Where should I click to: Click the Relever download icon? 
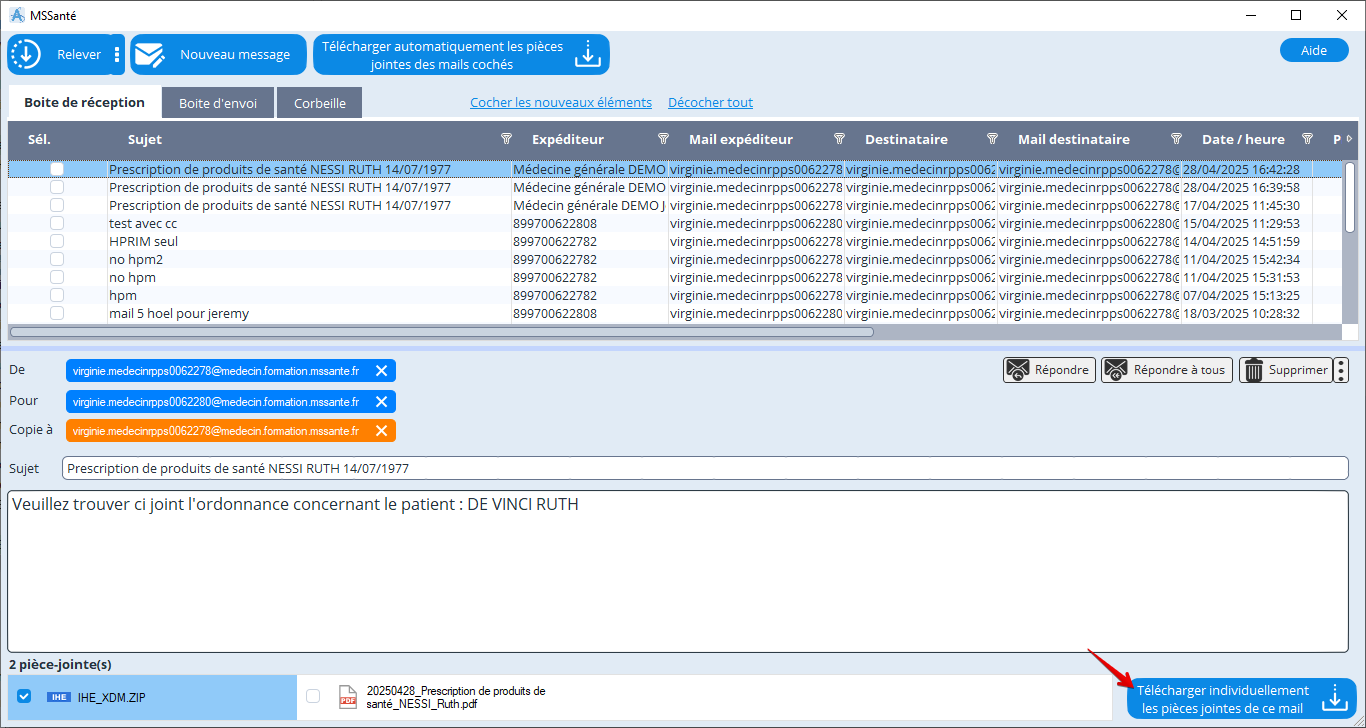click(x=26, y=55)
